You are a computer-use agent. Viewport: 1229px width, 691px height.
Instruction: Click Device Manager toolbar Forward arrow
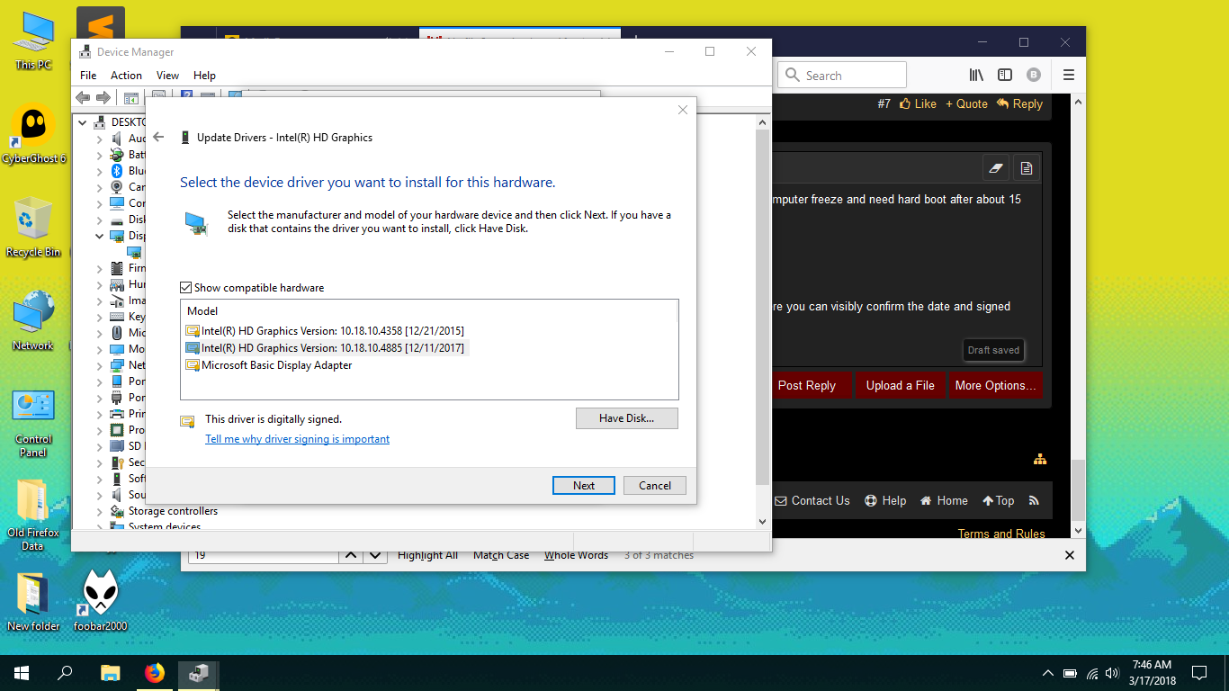(x=103, y=97)
